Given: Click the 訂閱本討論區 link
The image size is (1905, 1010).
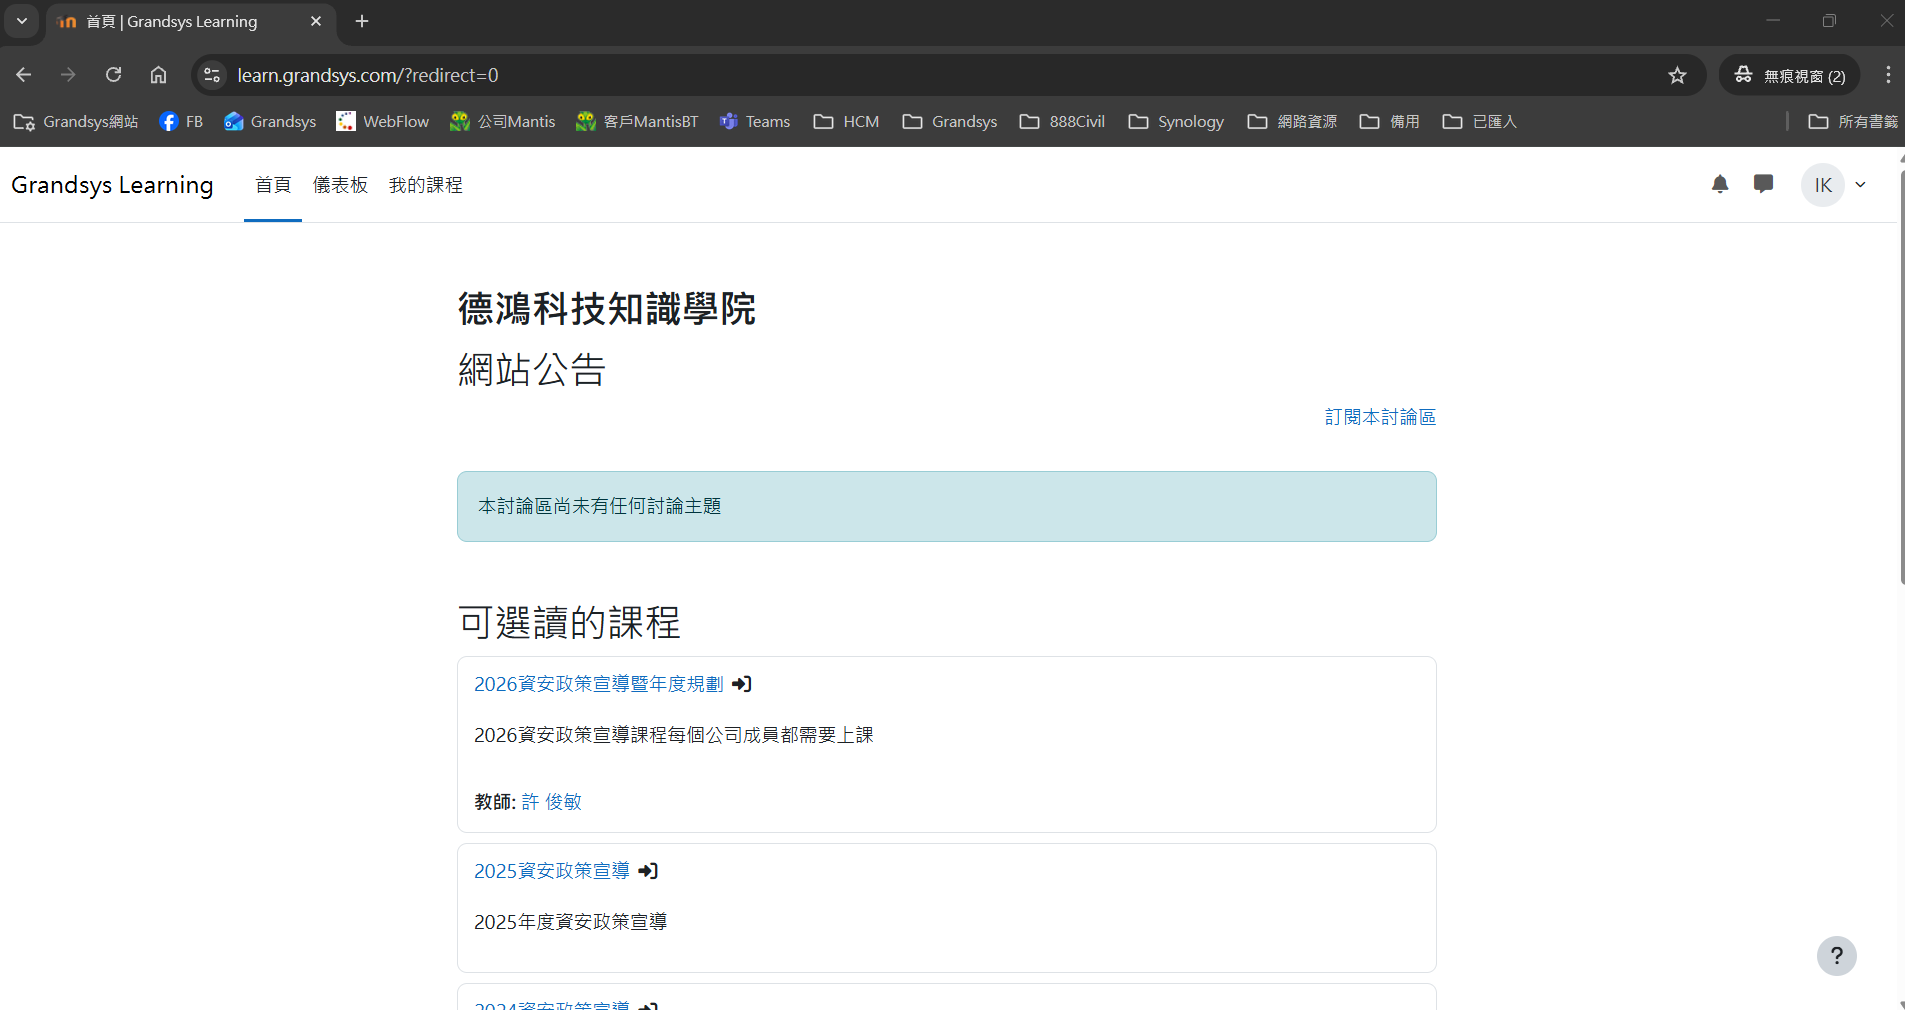Looking at the screenshot, I should point(1380,417).
